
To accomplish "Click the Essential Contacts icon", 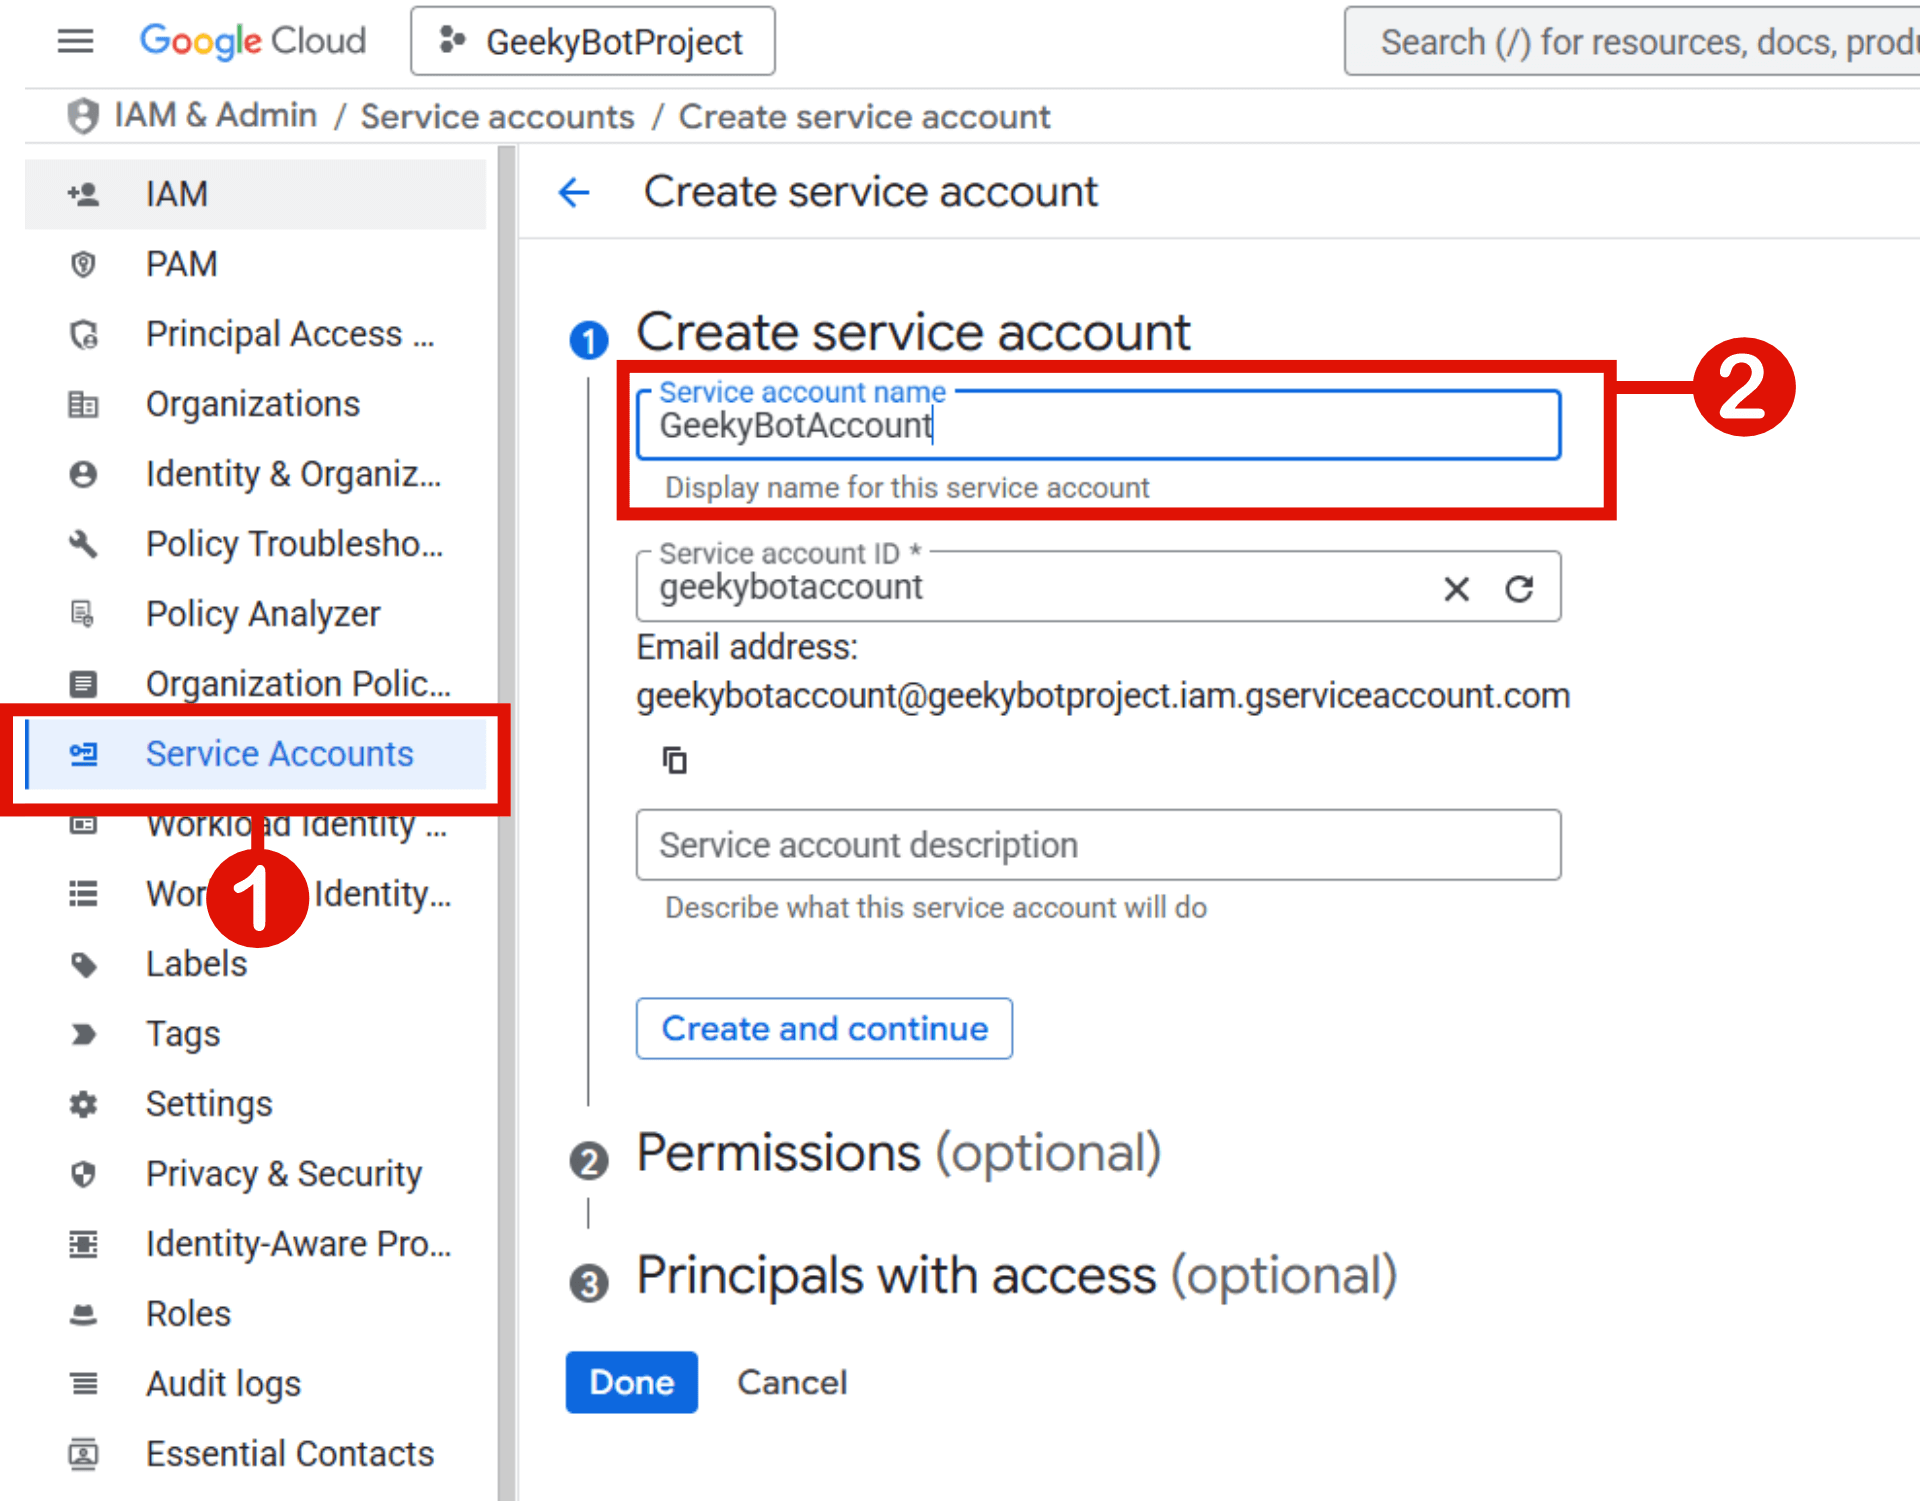I will click(x=83, y=1454).
